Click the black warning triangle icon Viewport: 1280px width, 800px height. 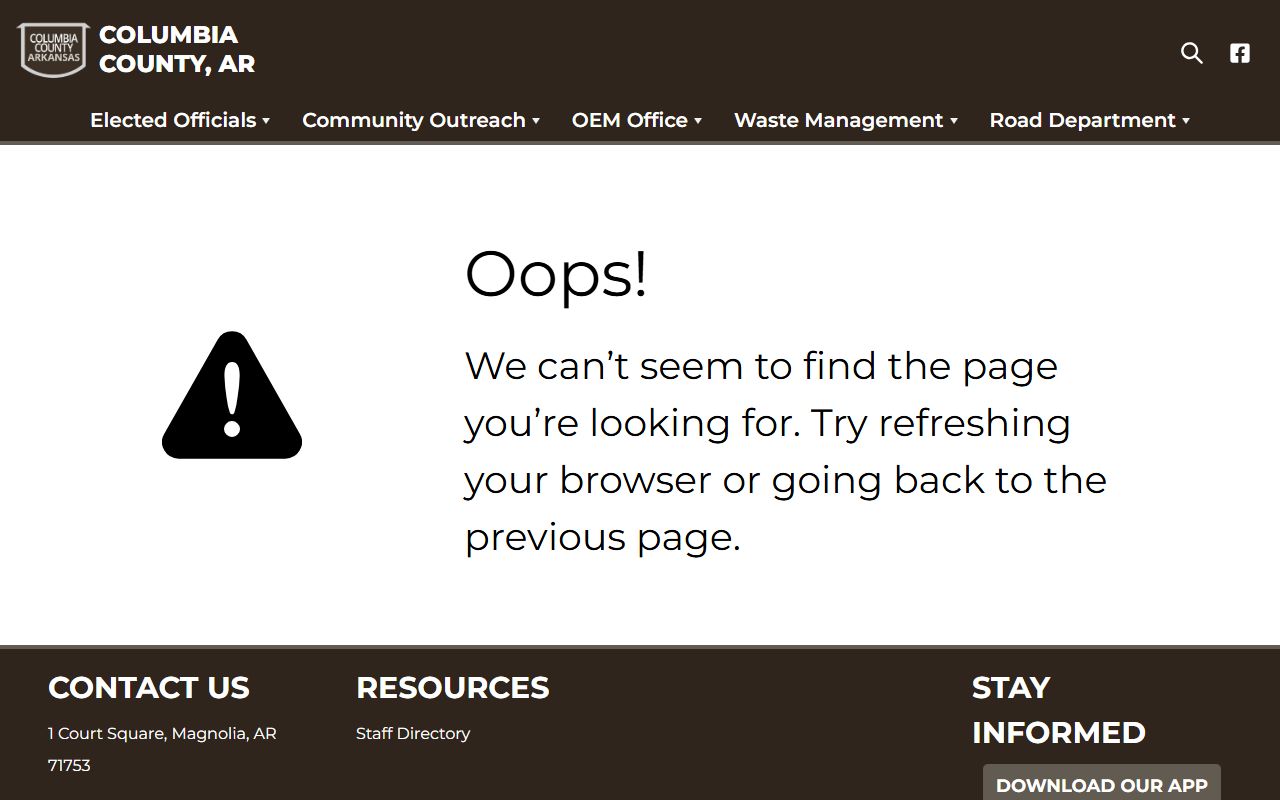pos(232,395)
